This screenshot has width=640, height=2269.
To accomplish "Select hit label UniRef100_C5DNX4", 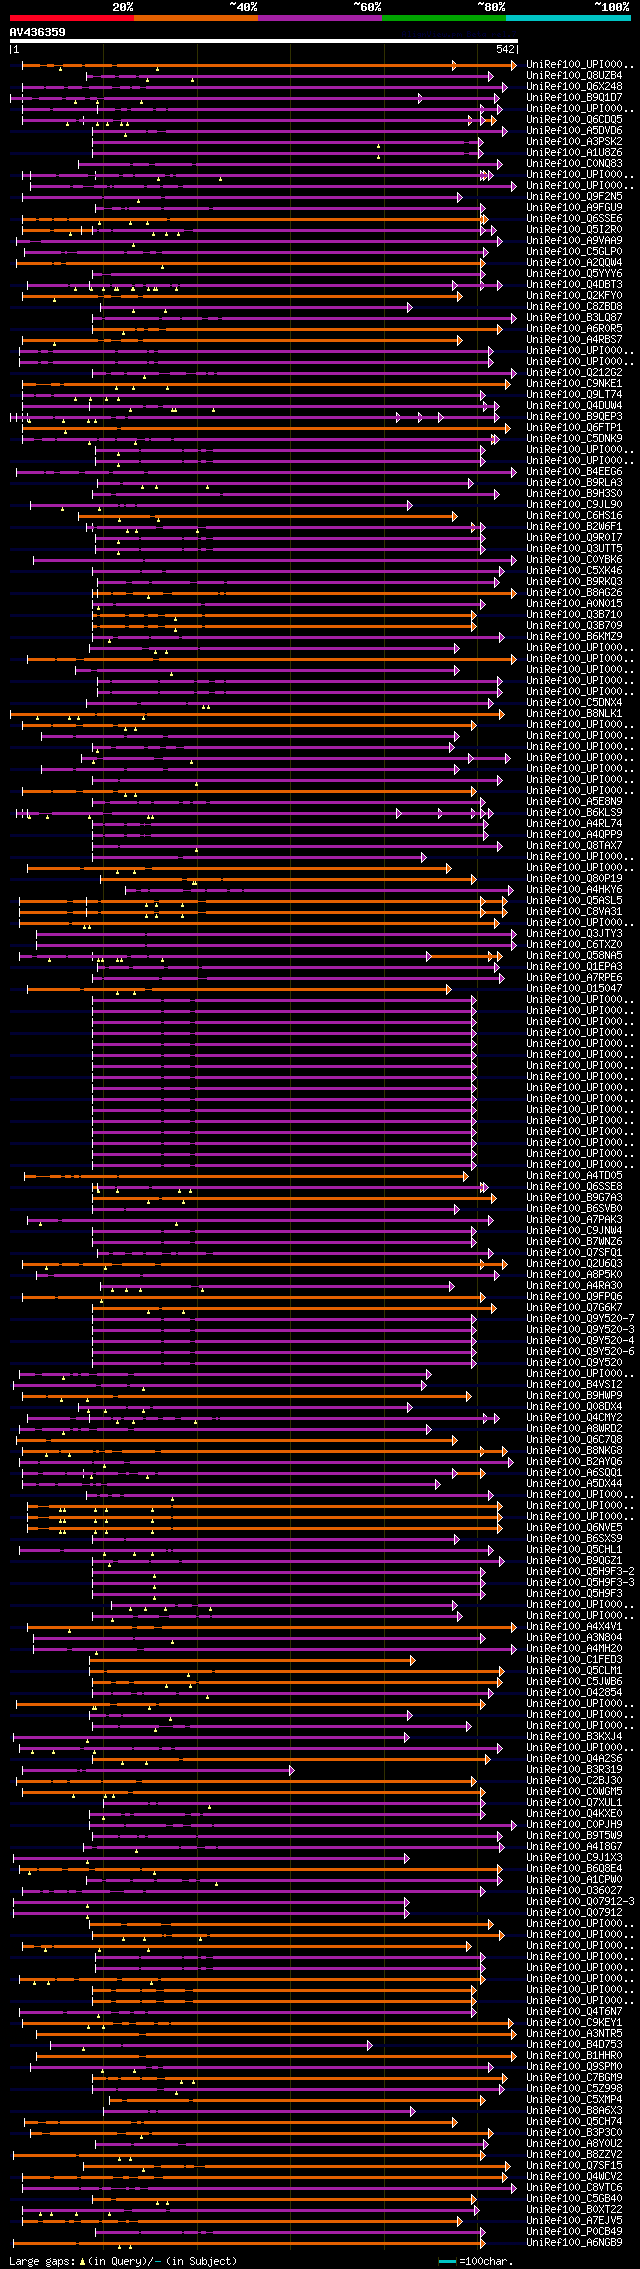I will [574, 703].
